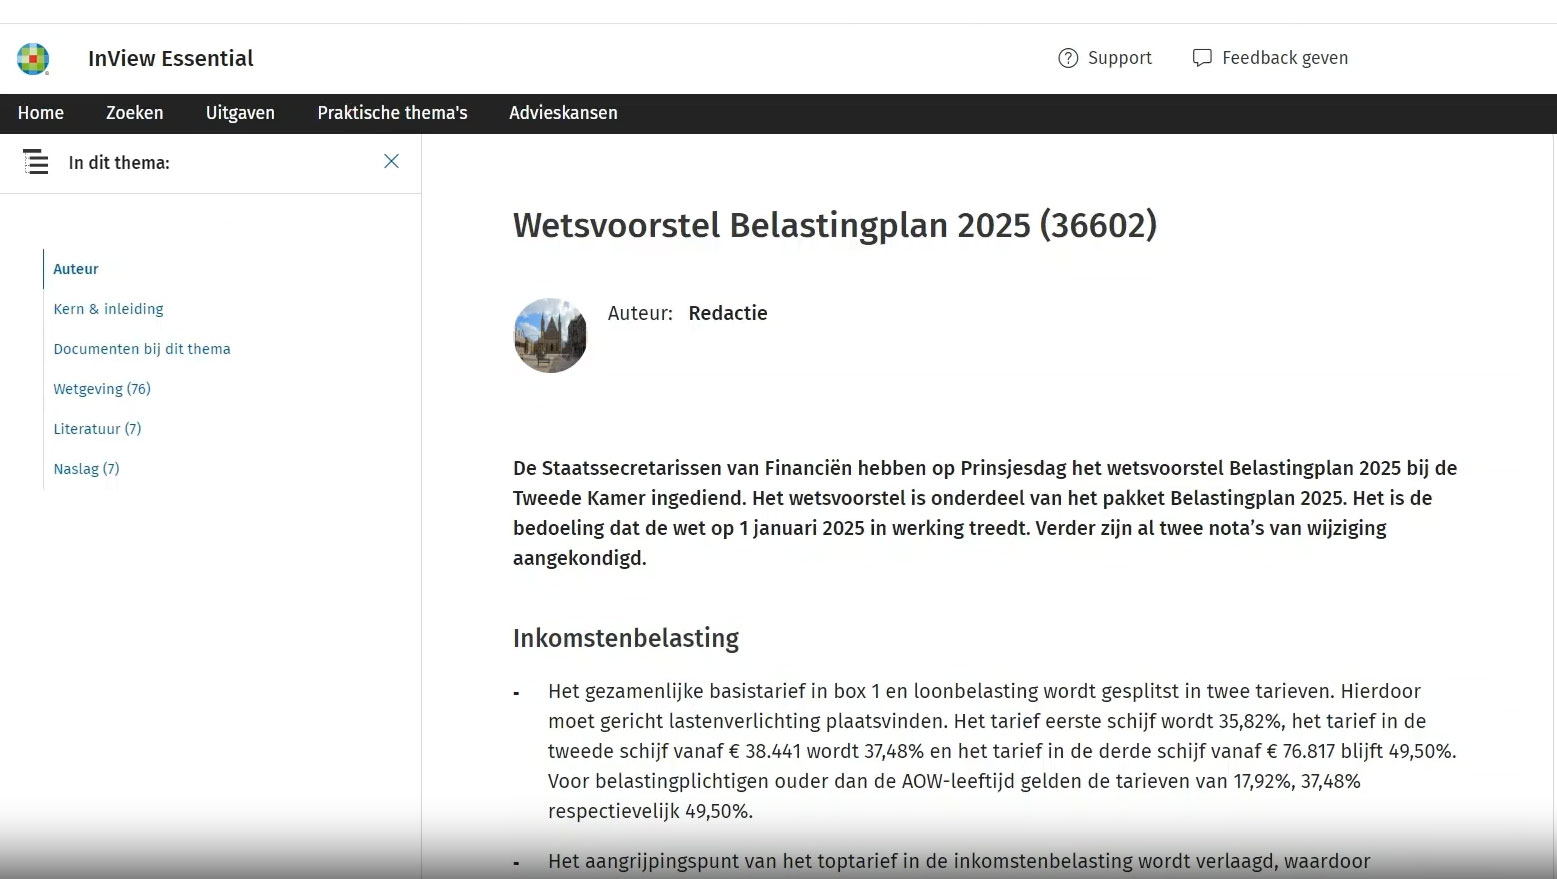The image size is (1557, 879).
Task: Click the Support link
Action: point(1119,58)
